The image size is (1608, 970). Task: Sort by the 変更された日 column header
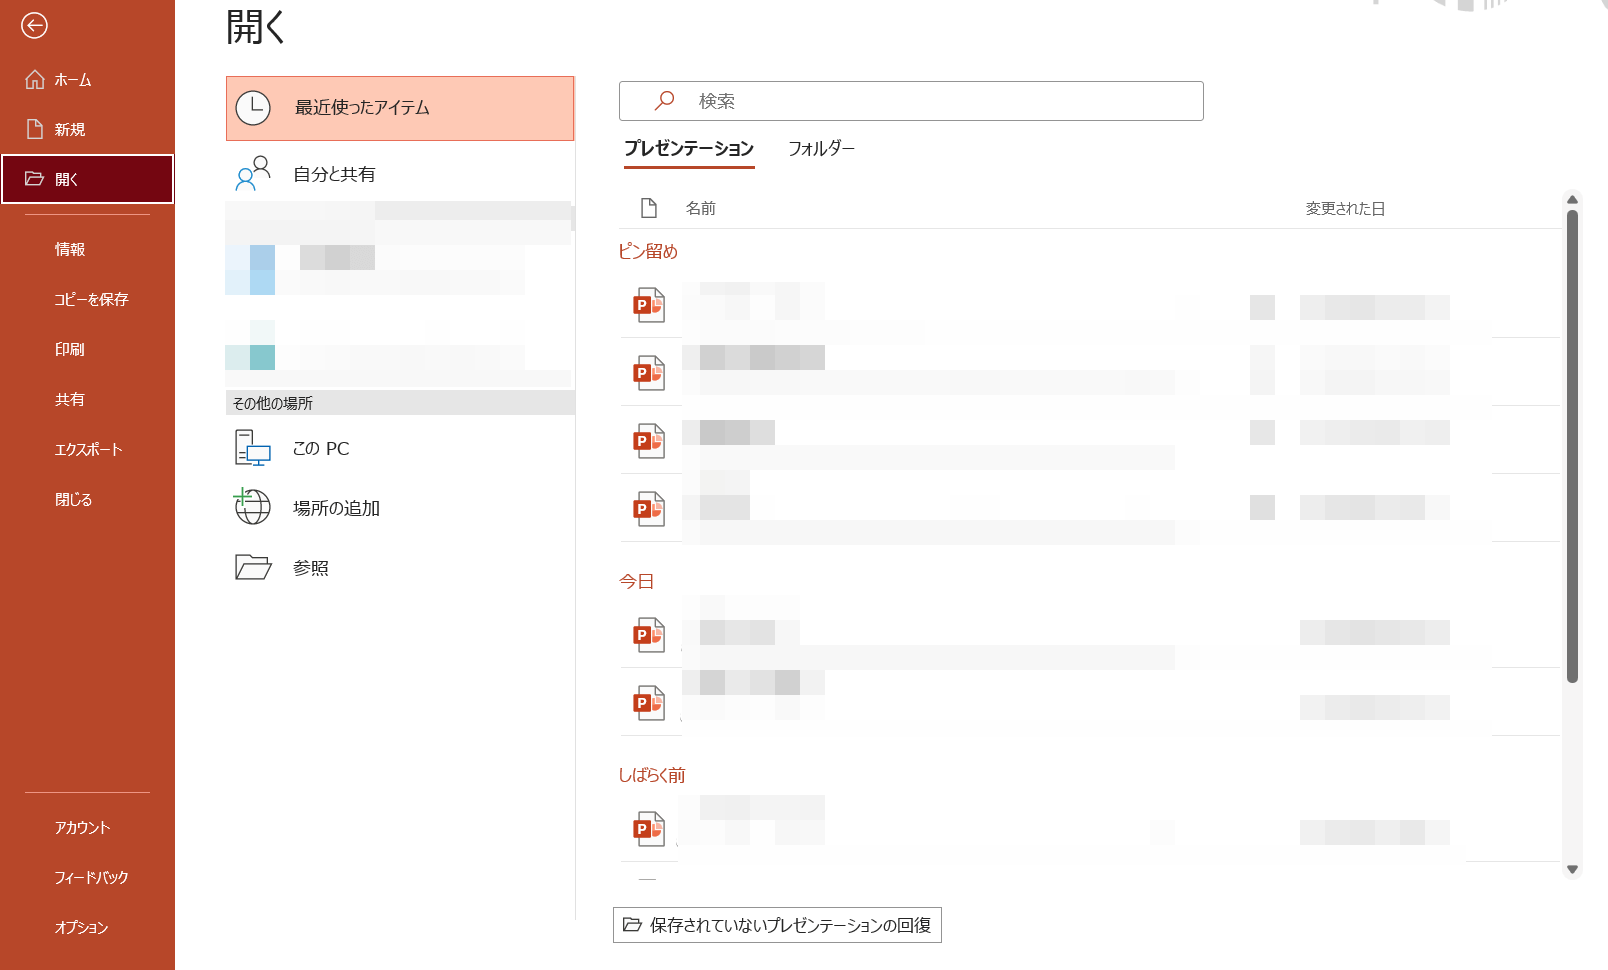point(1345,208)
